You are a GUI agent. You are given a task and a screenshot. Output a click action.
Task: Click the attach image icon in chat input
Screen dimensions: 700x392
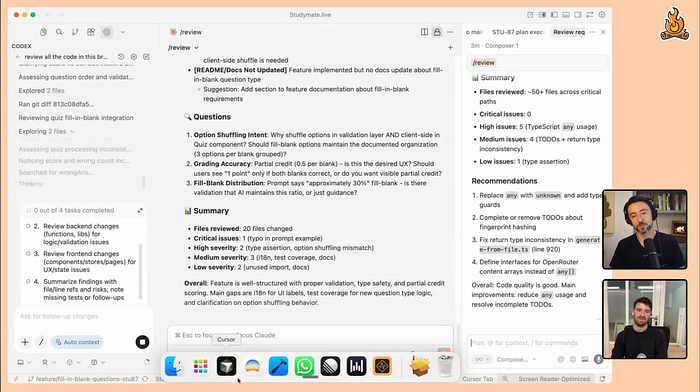[585, 359]
